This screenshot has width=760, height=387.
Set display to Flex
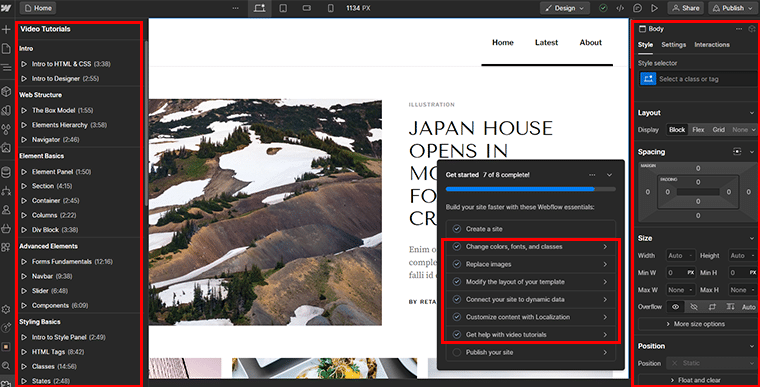point(698,130)
